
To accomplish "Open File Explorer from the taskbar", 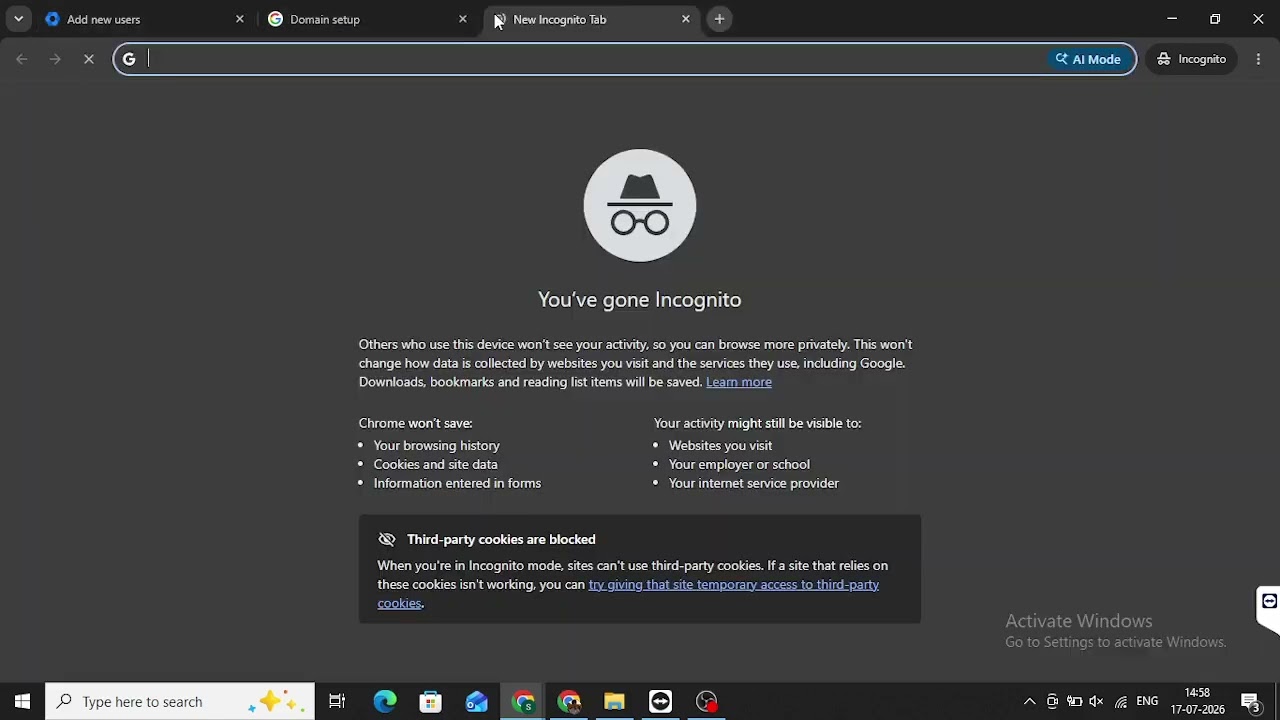I will 615,702.
